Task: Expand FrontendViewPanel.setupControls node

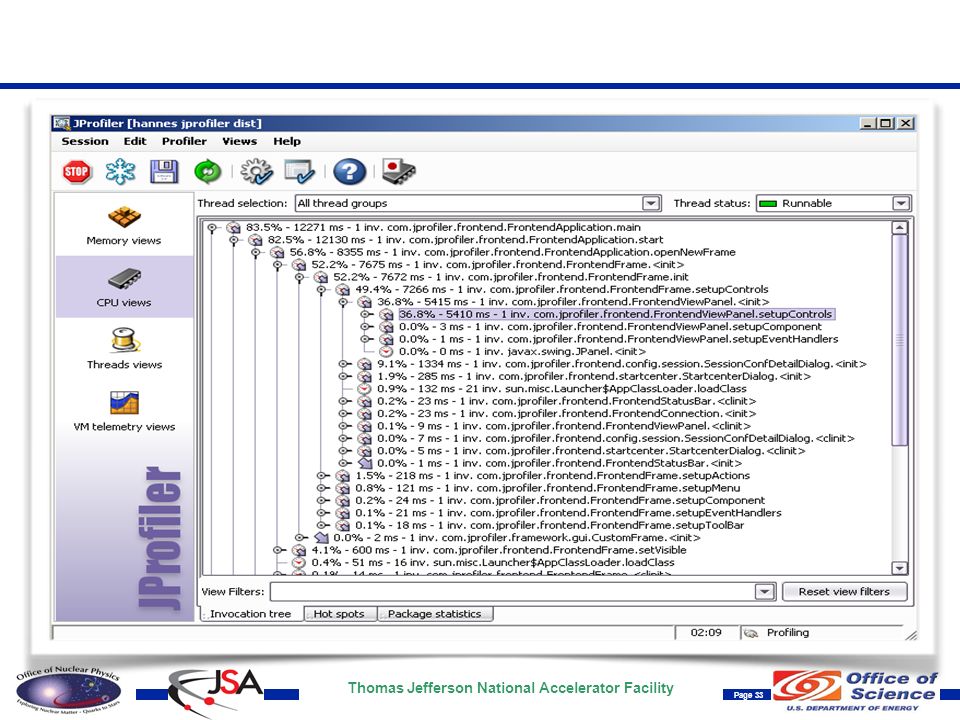Action: [x=366, y=314]
